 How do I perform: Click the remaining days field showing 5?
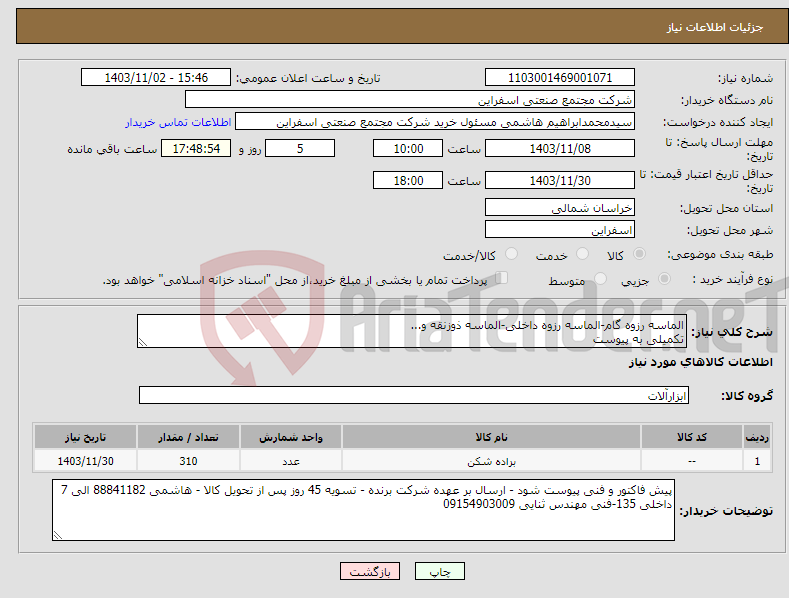(x=300, y=148)
